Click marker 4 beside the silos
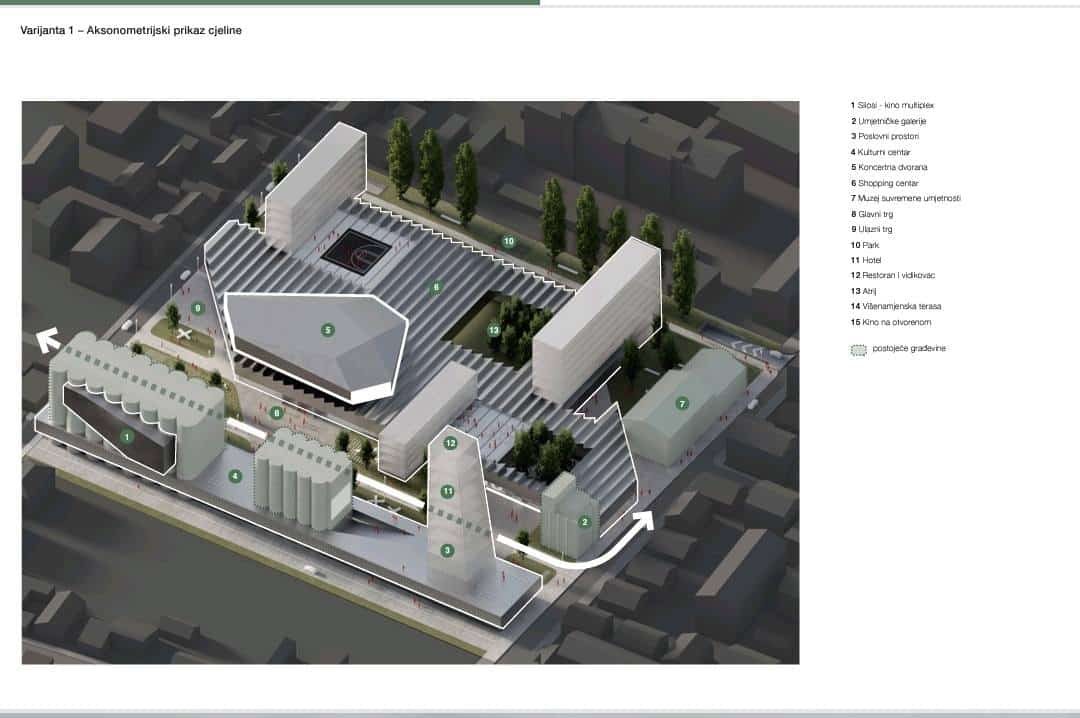 point(235,477)
